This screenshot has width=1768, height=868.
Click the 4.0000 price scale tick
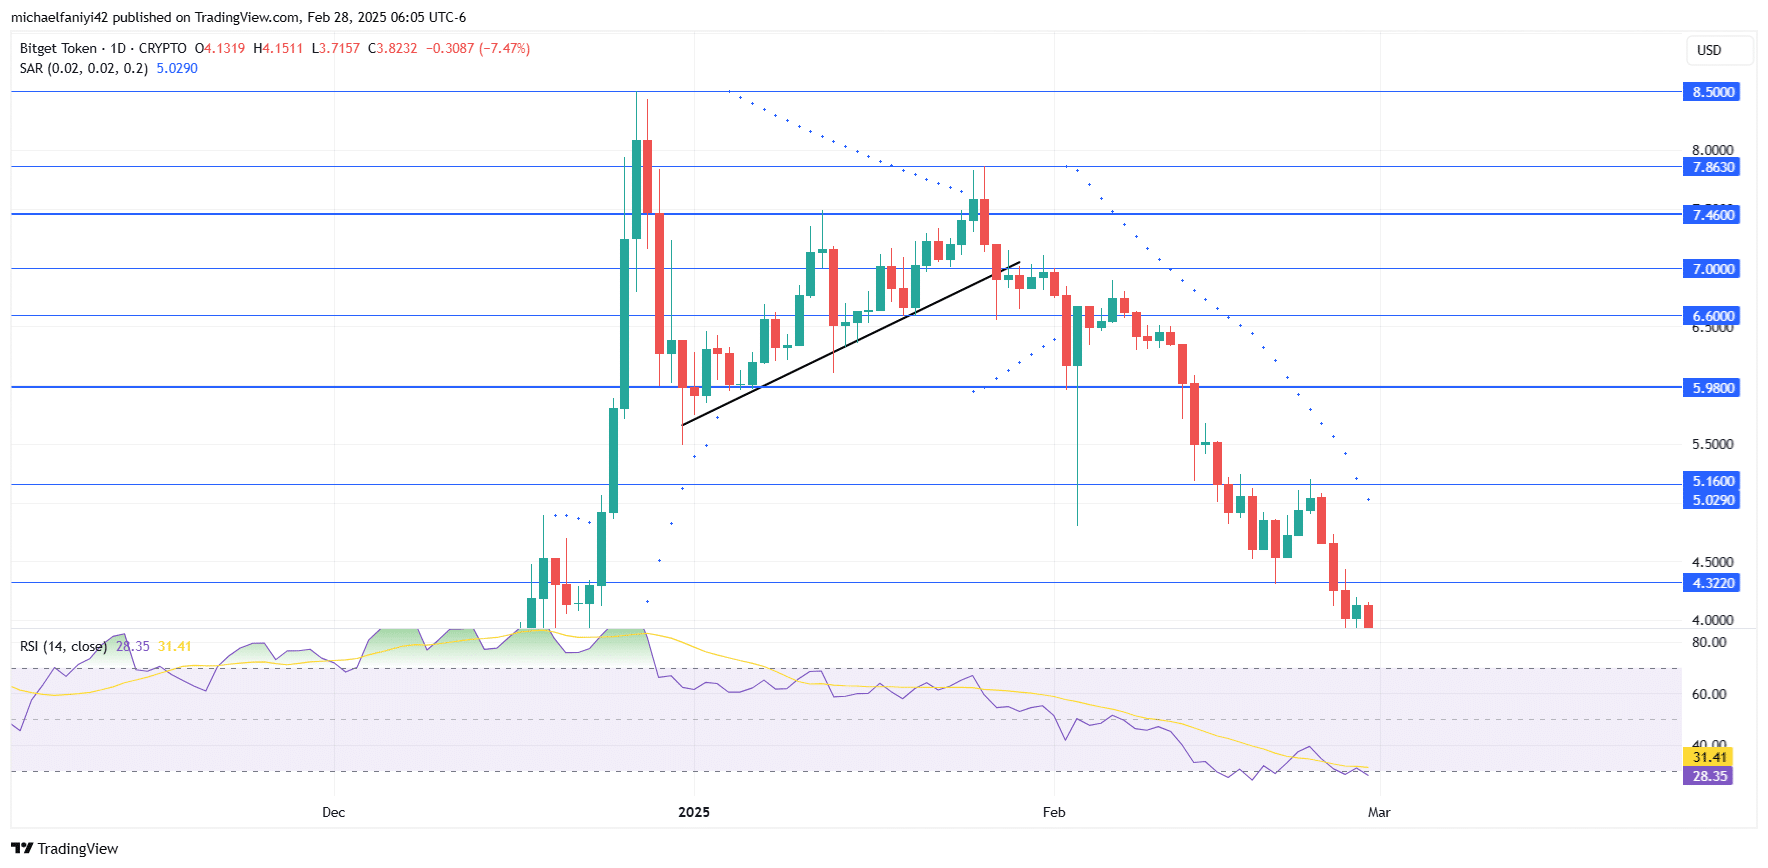(x=1712, y=620)
